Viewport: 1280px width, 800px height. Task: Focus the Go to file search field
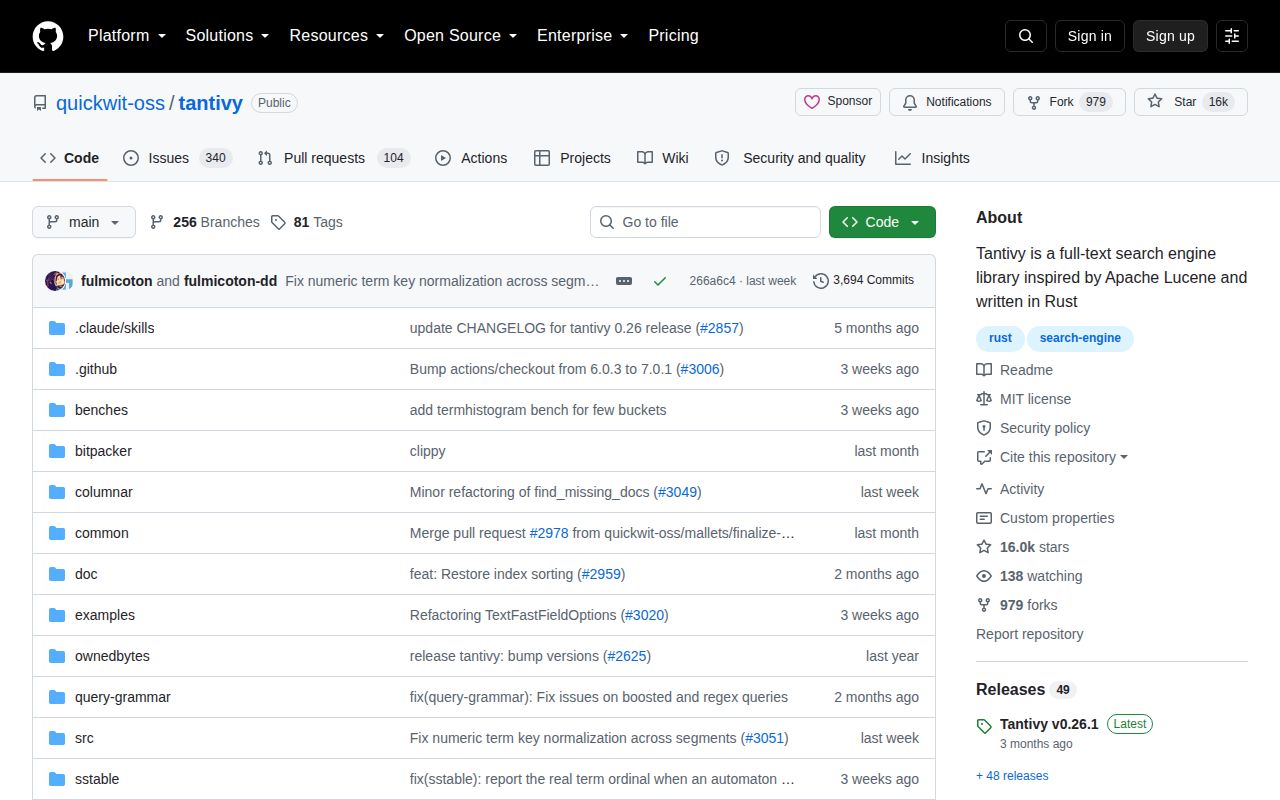[705, 222]
